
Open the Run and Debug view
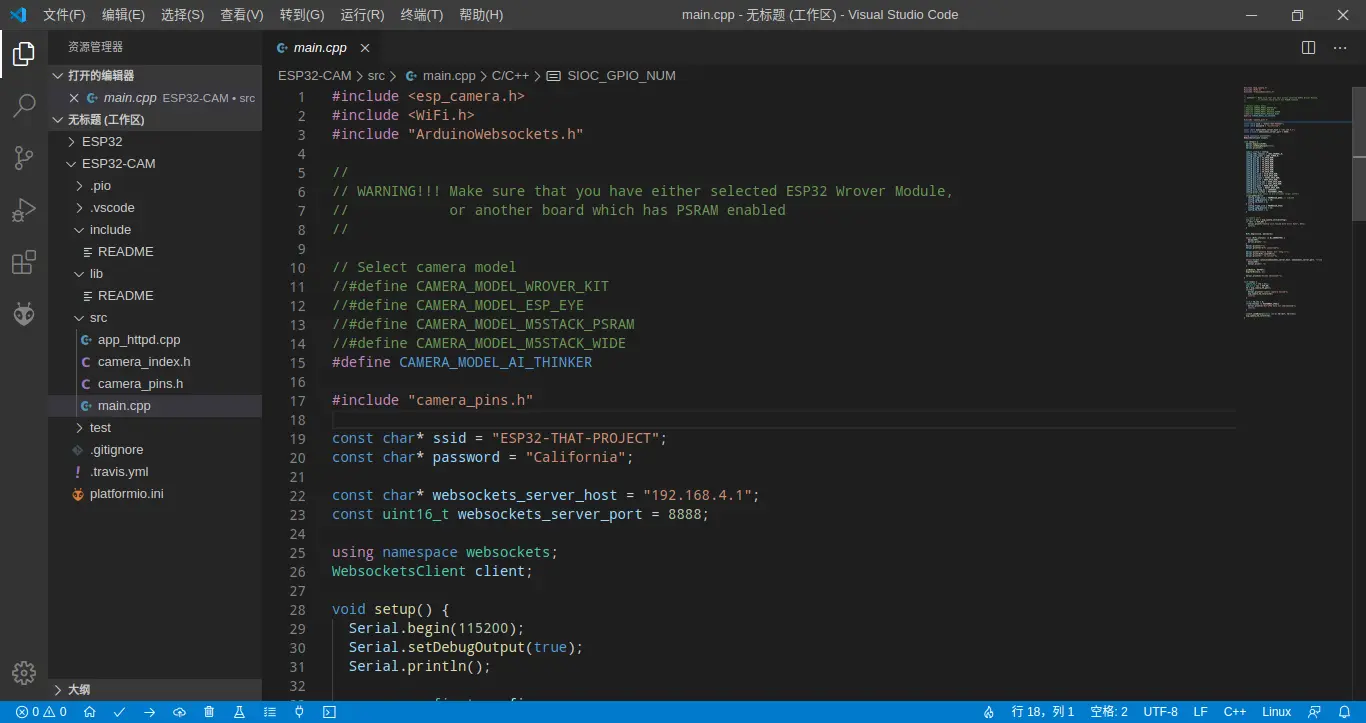[24, 210]
